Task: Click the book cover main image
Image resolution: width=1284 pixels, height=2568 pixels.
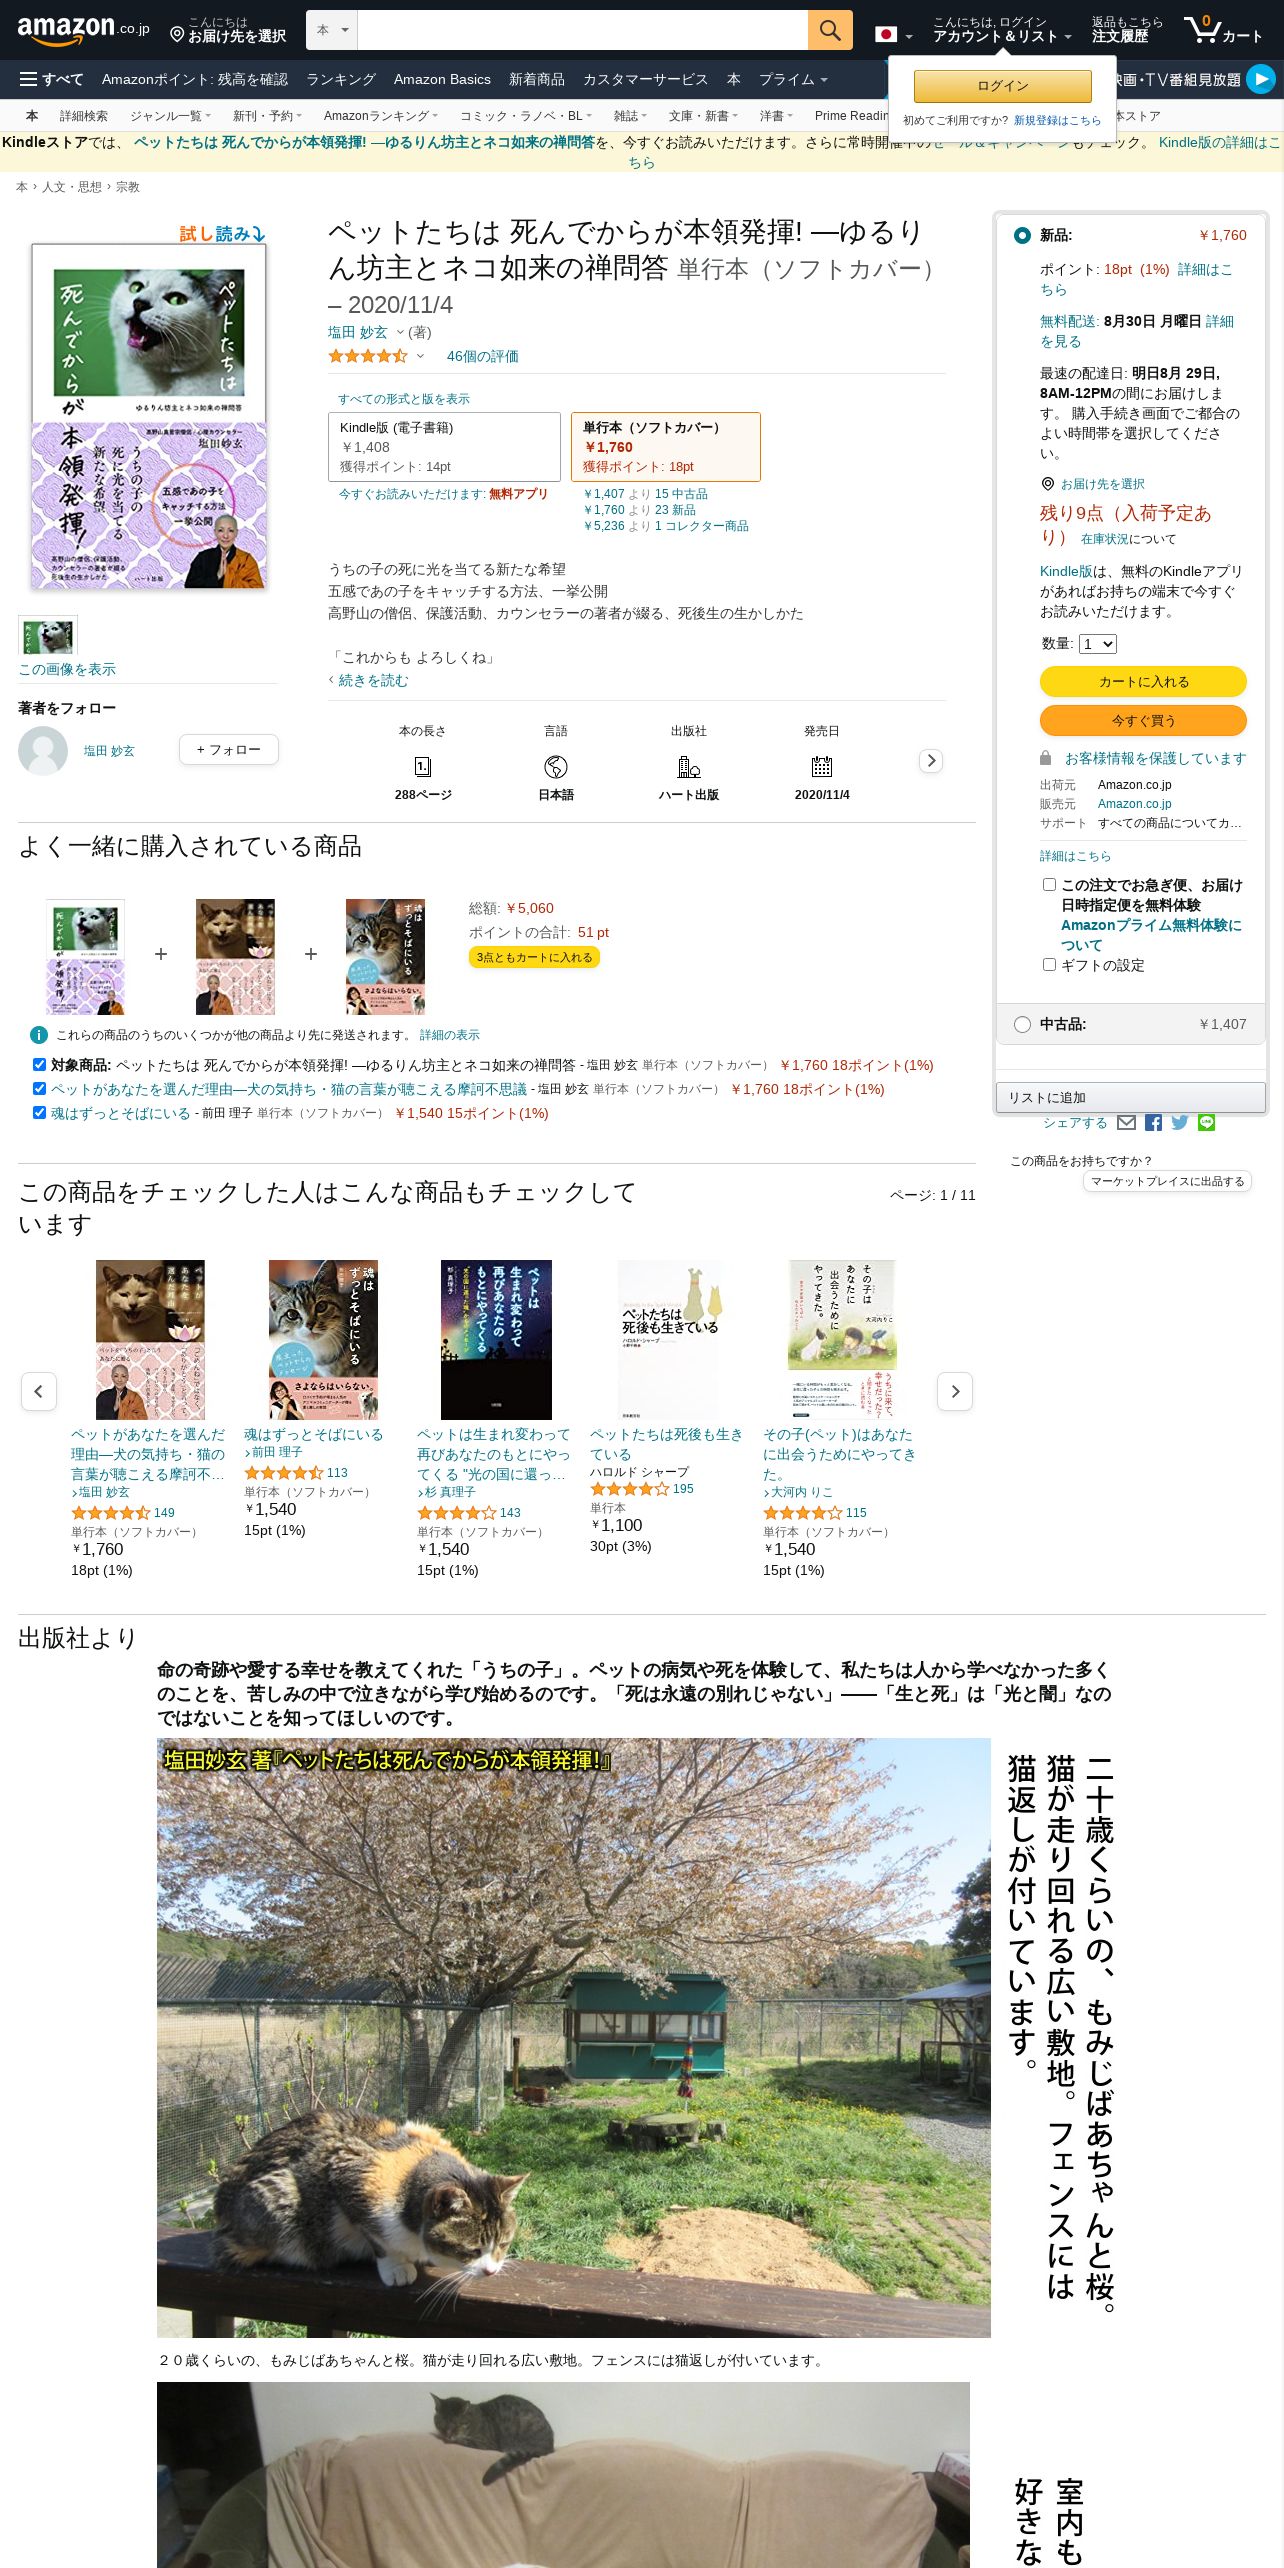Action: coord(149,416)
